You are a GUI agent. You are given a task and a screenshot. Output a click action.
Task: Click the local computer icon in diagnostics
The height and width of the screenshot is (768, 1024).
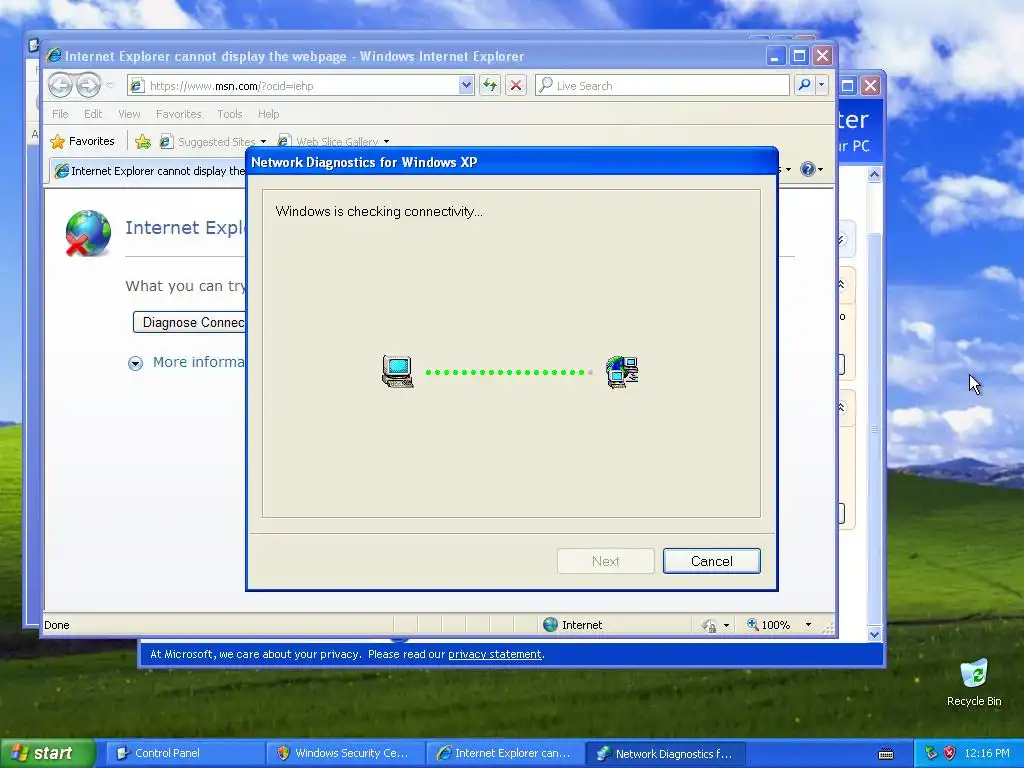point(397,372)
